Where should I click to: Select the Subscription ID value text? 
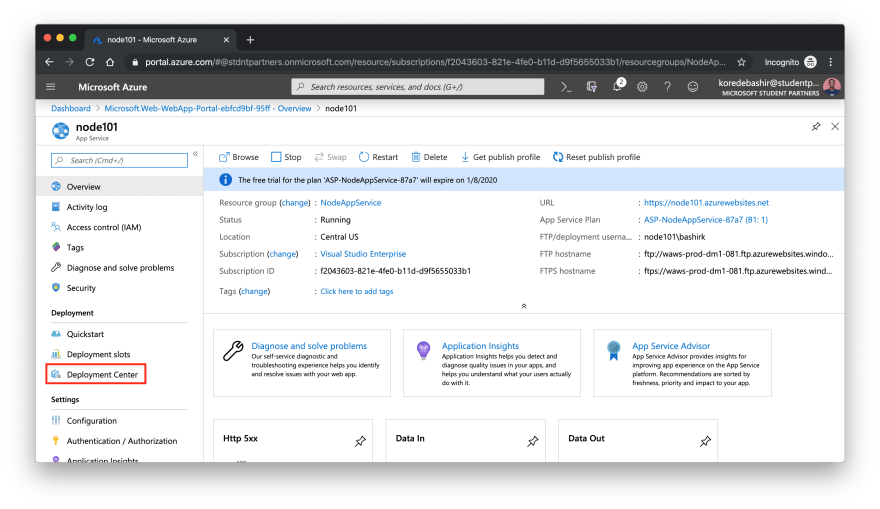tap(396, 271)
